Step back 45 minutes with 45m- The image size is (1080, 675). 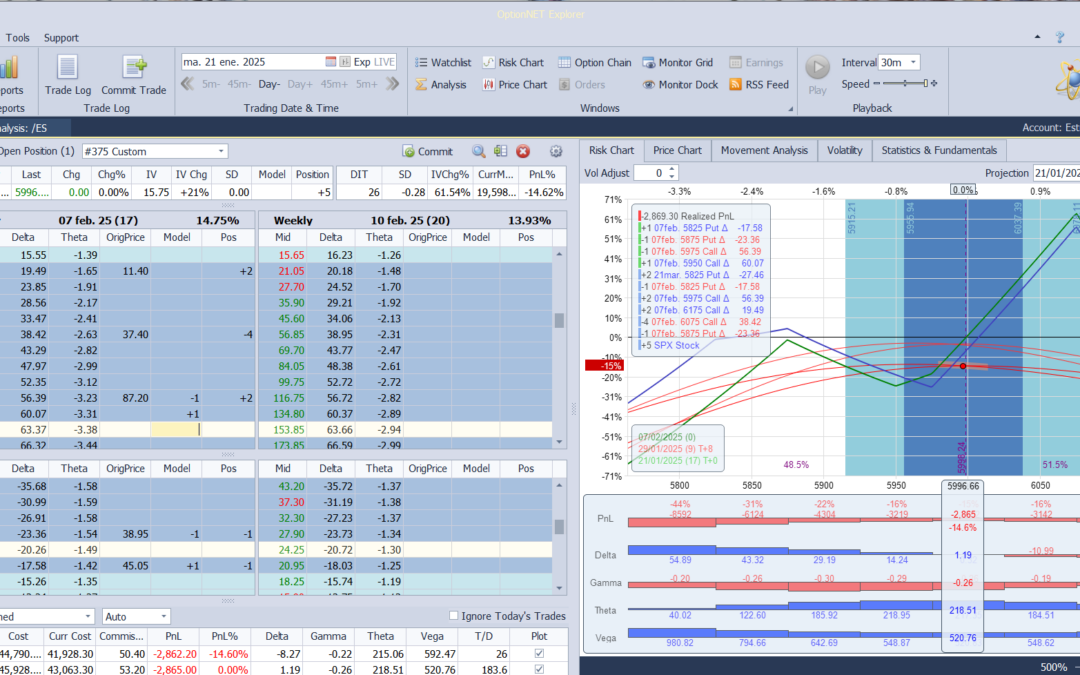[x=239, y=85]
